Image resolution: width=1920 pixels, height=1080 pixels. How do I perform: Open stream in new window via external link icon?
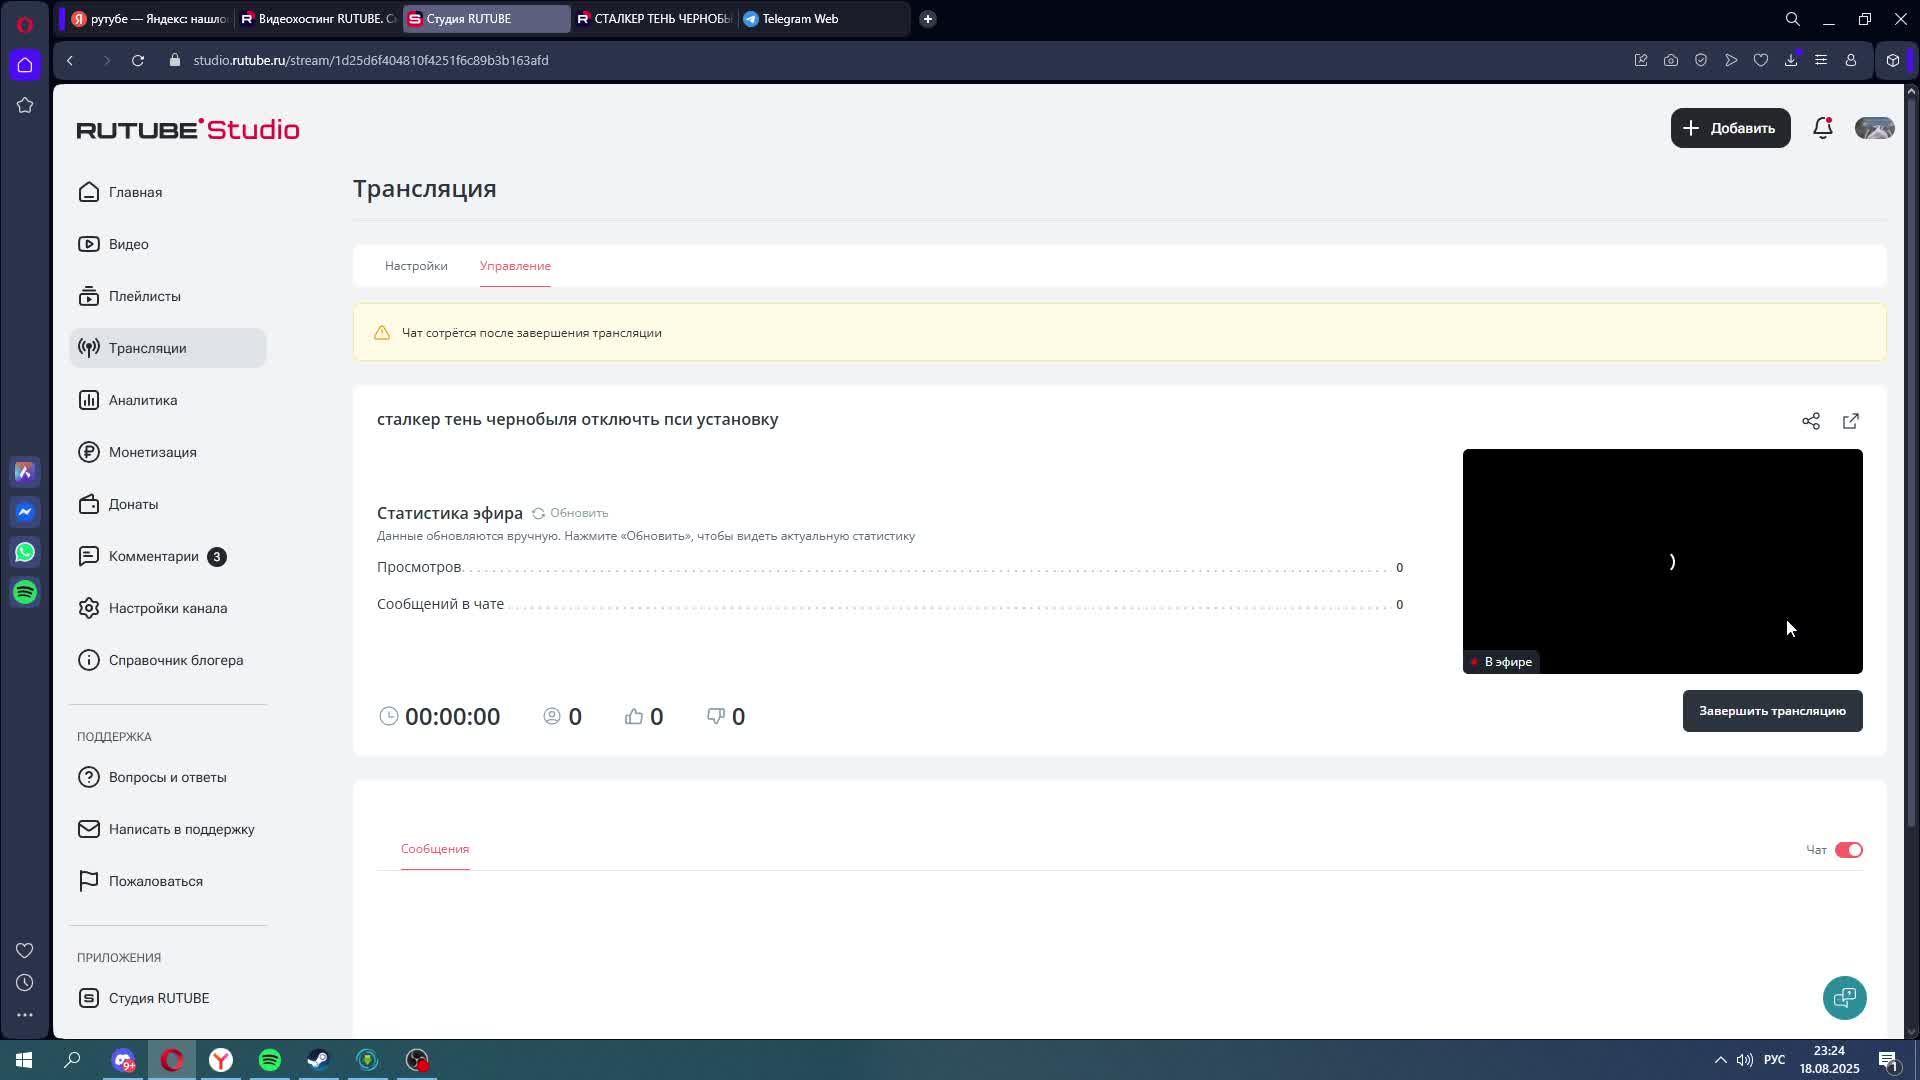1851,421
